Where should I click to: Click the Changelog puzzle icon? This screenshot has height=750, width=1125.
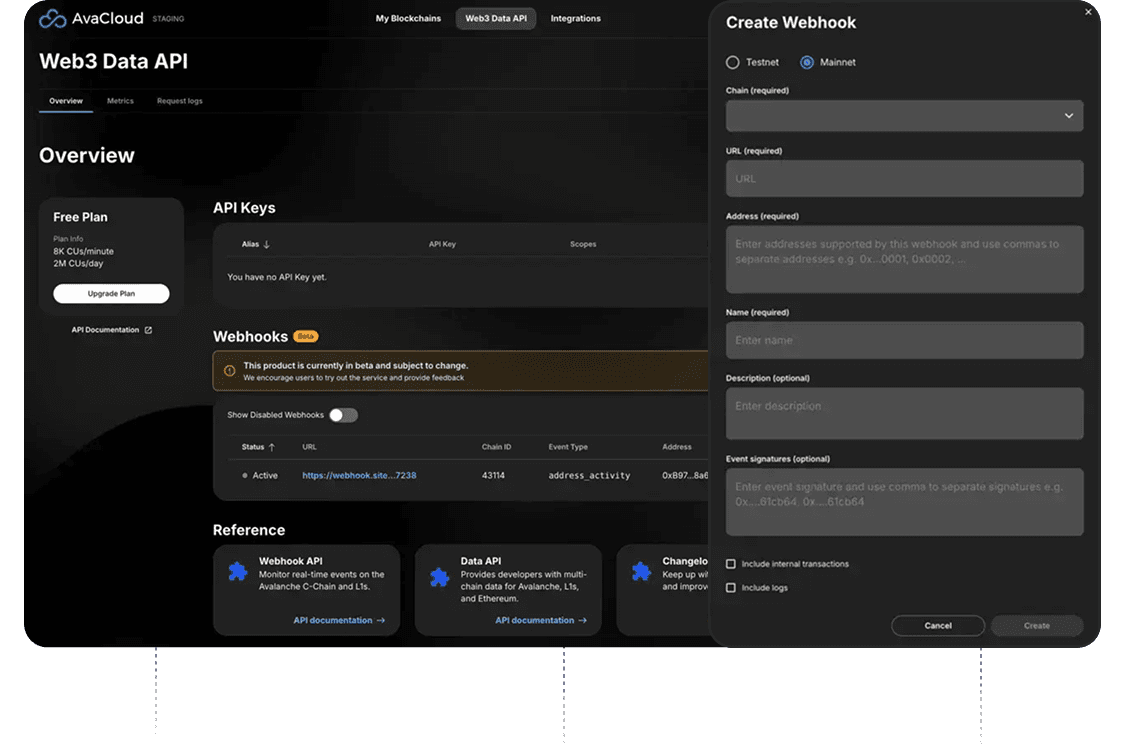(641, 572)
